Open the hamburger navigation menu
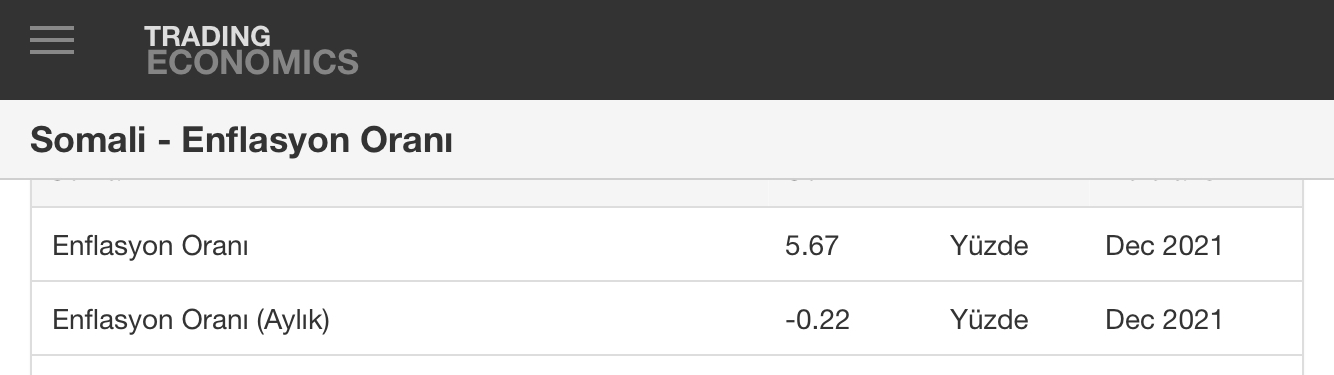Screen dimensions: 1334x375 [52, 40]
